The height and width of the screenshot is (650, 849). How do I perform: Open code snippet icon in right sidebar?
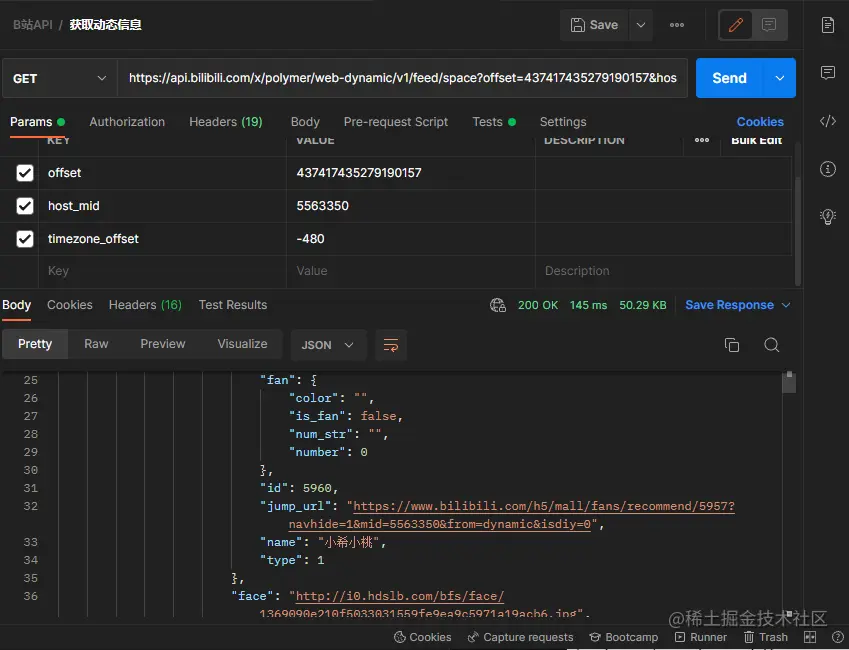[827, 121]
